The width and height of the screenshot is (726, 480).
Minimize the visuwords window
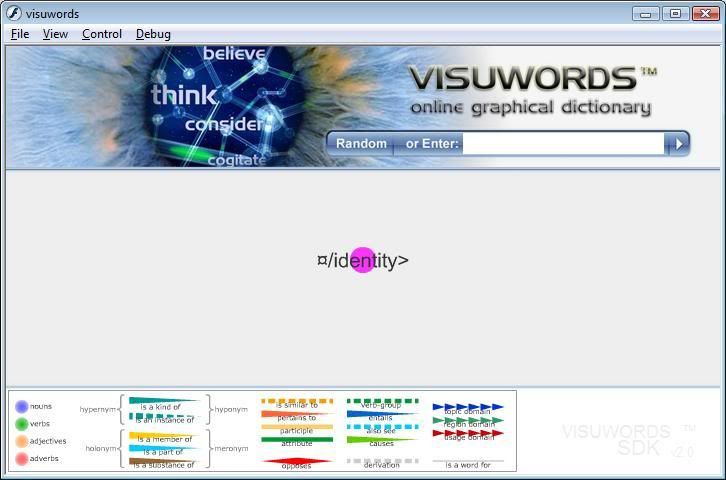point(645,13)
